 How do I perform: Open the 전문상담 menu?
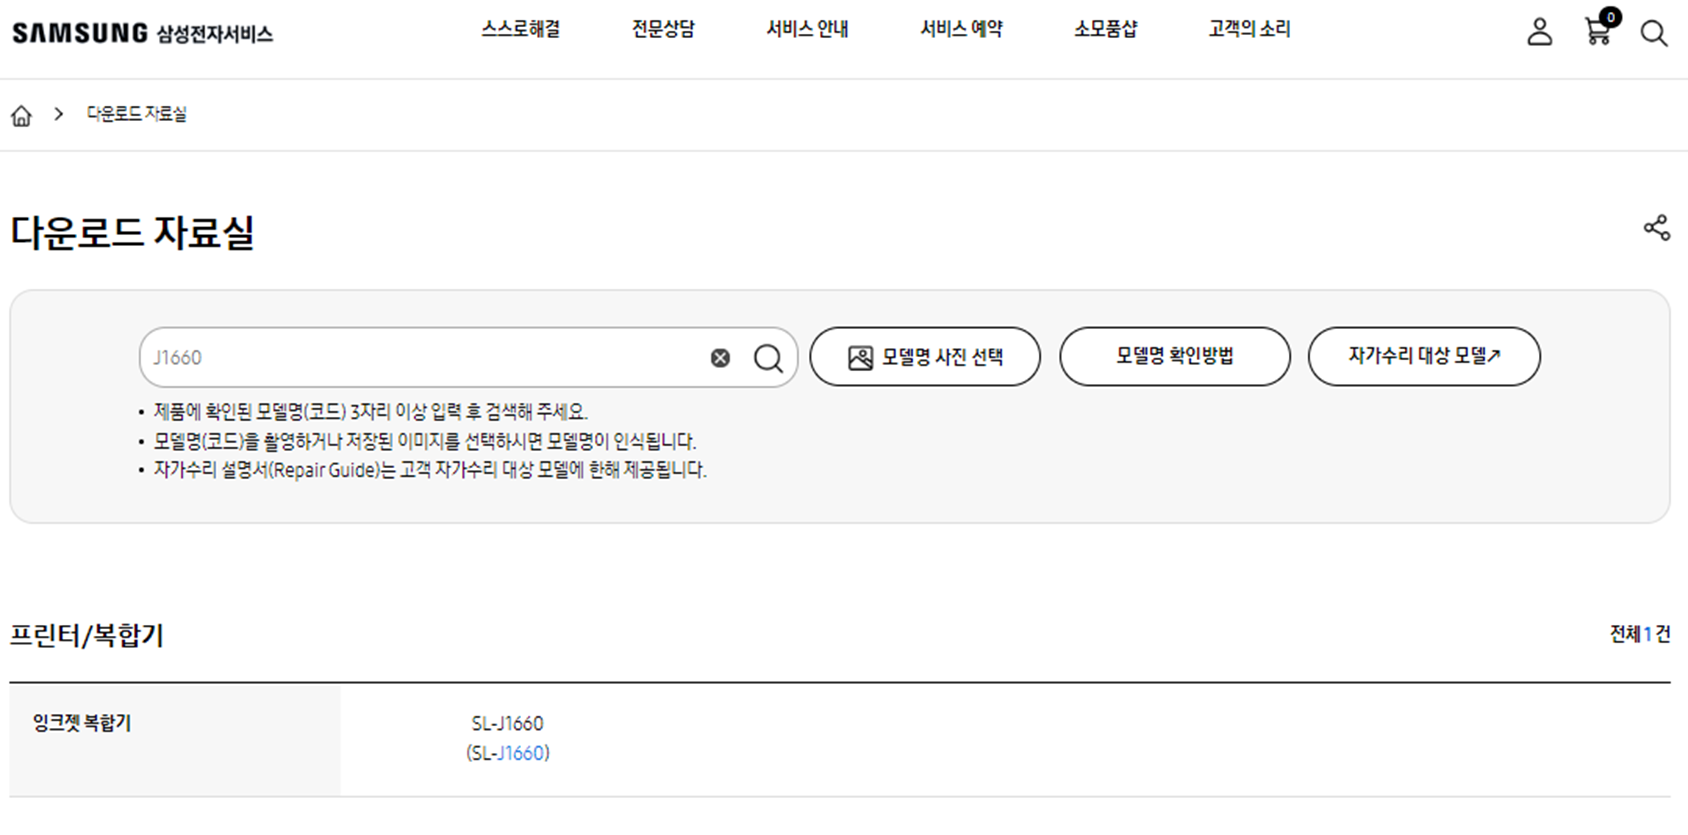tap(663, 30)
